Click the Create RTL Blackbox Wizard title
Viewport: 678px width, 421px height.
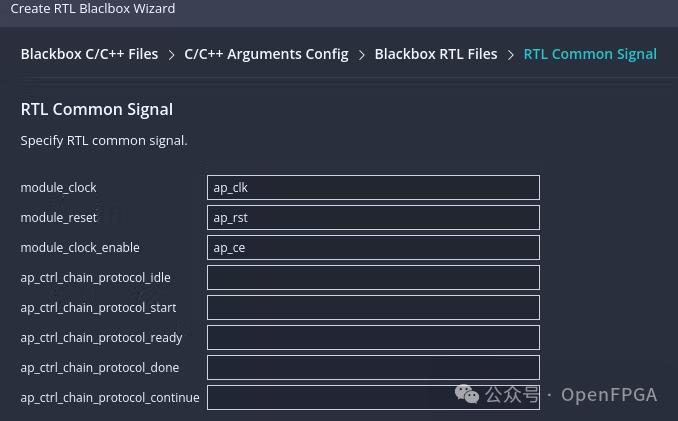(92, 9)
